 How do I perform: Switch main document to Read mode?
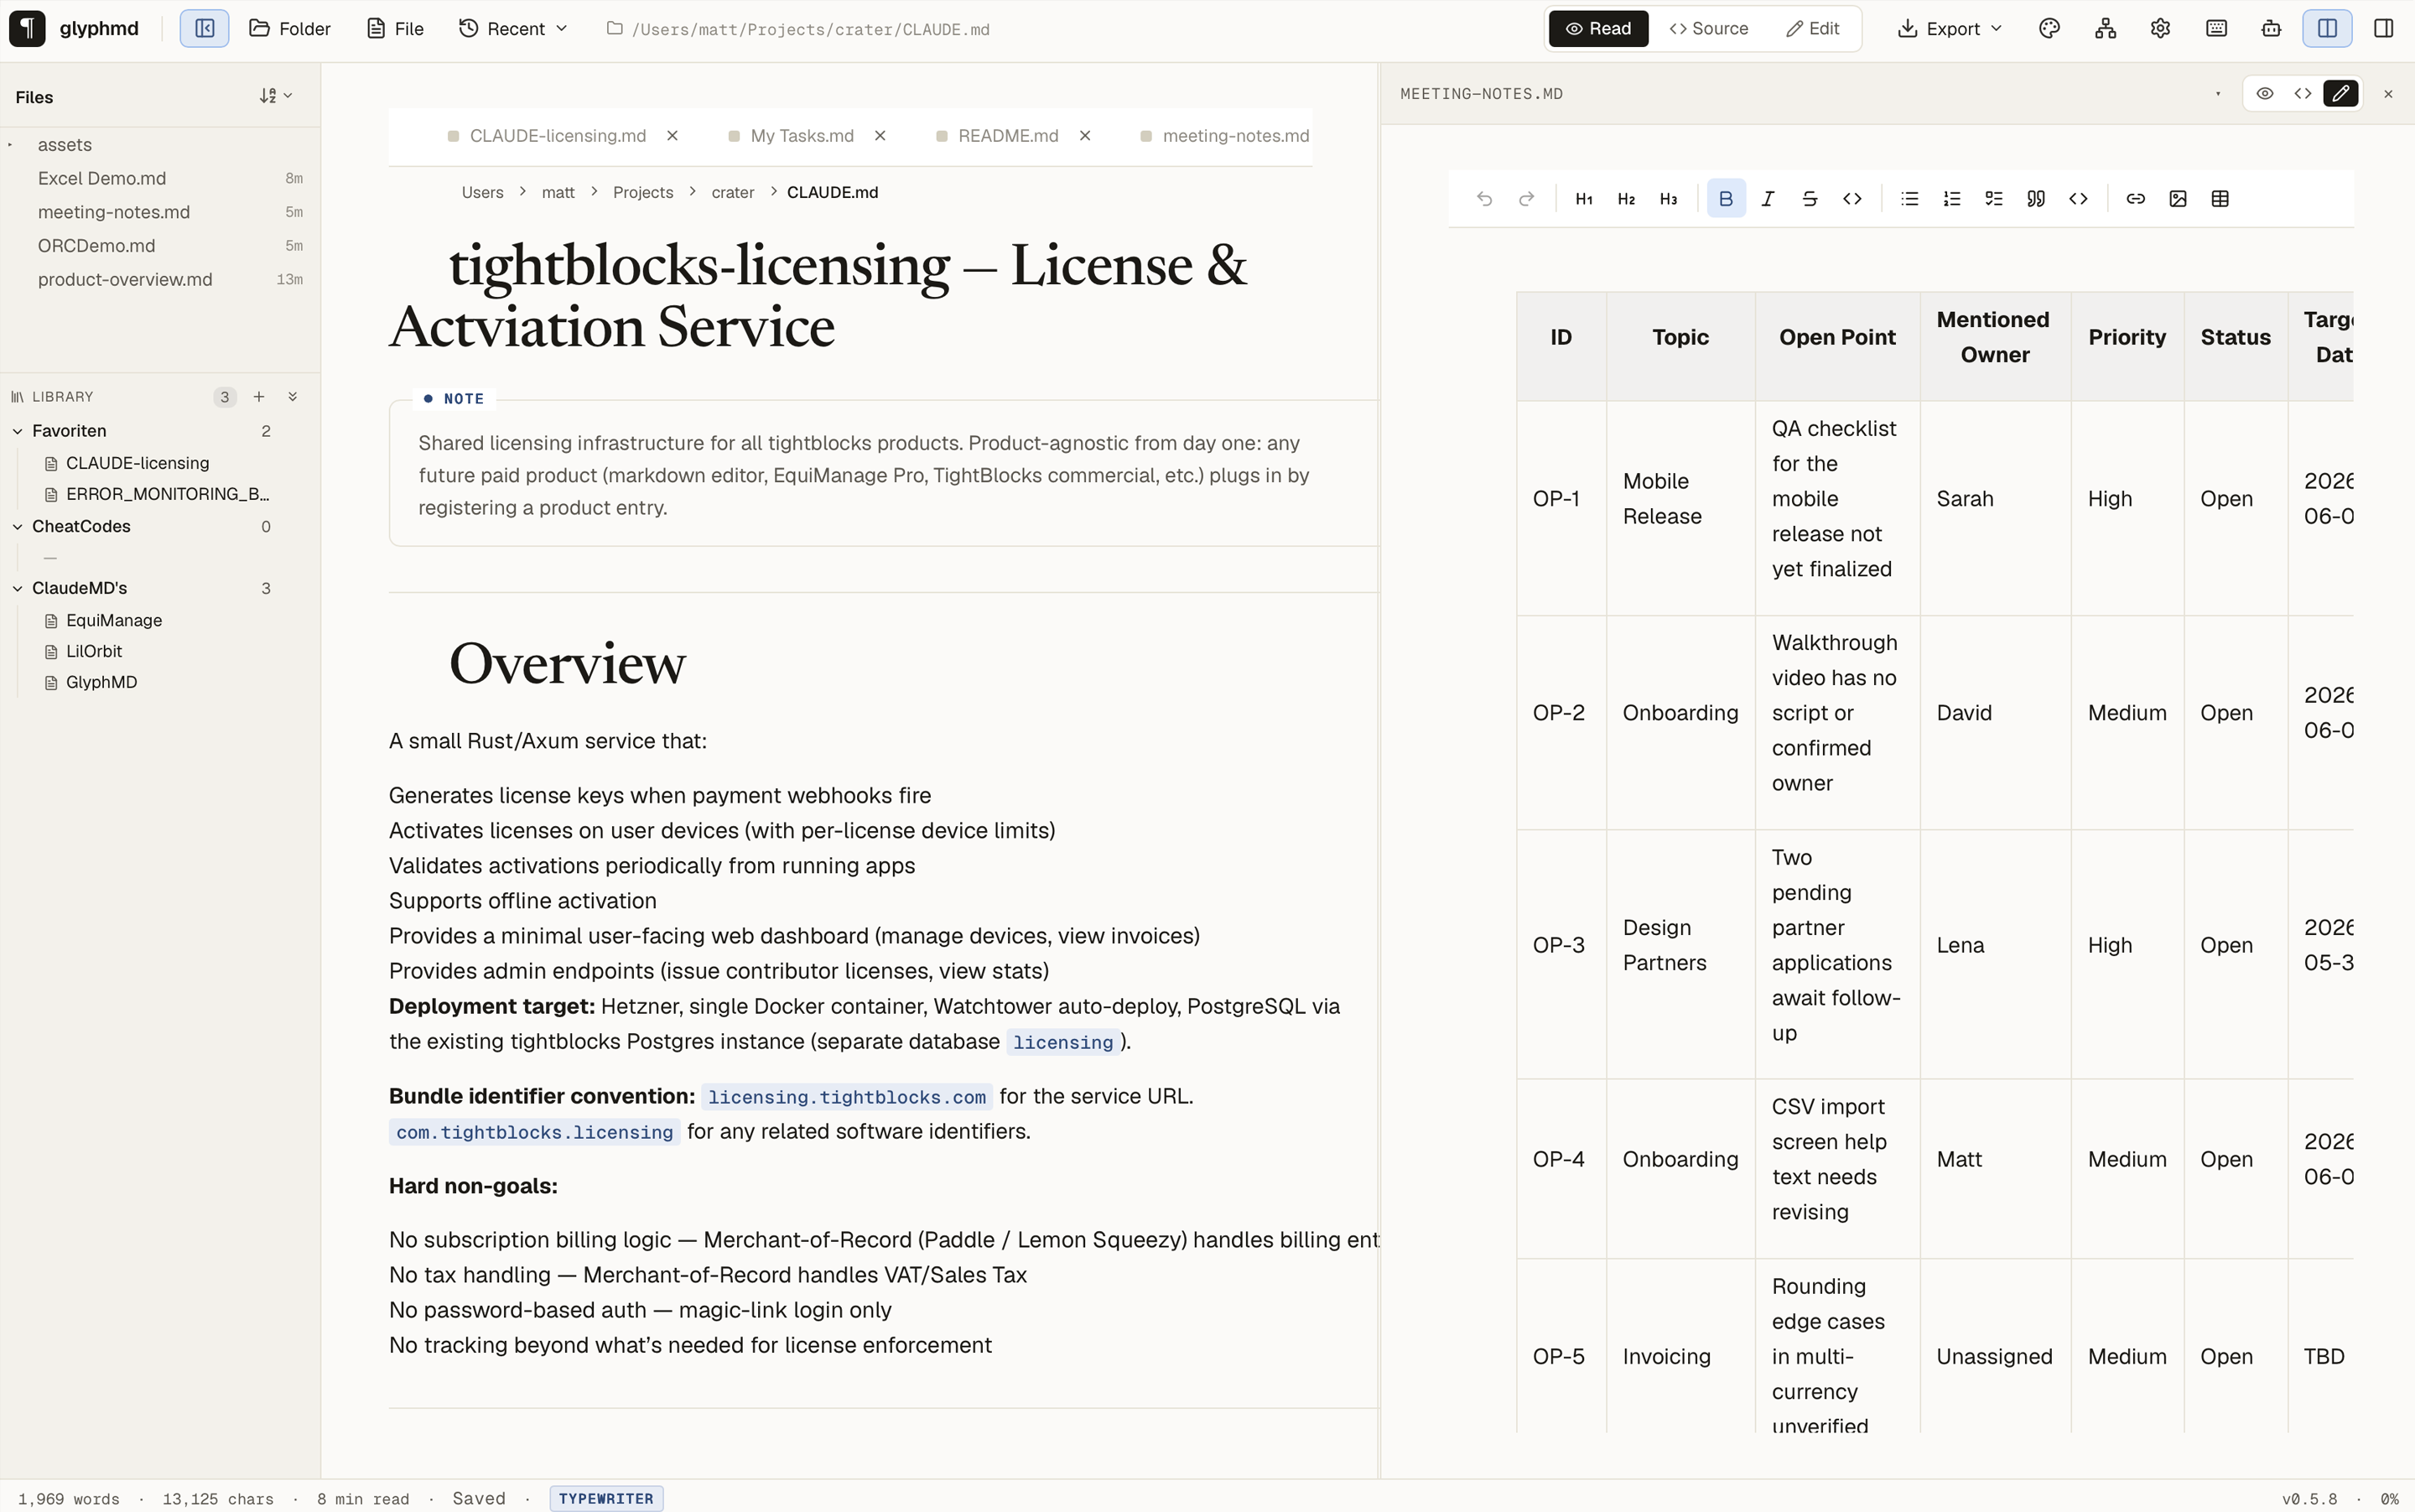pos(1598,29)
